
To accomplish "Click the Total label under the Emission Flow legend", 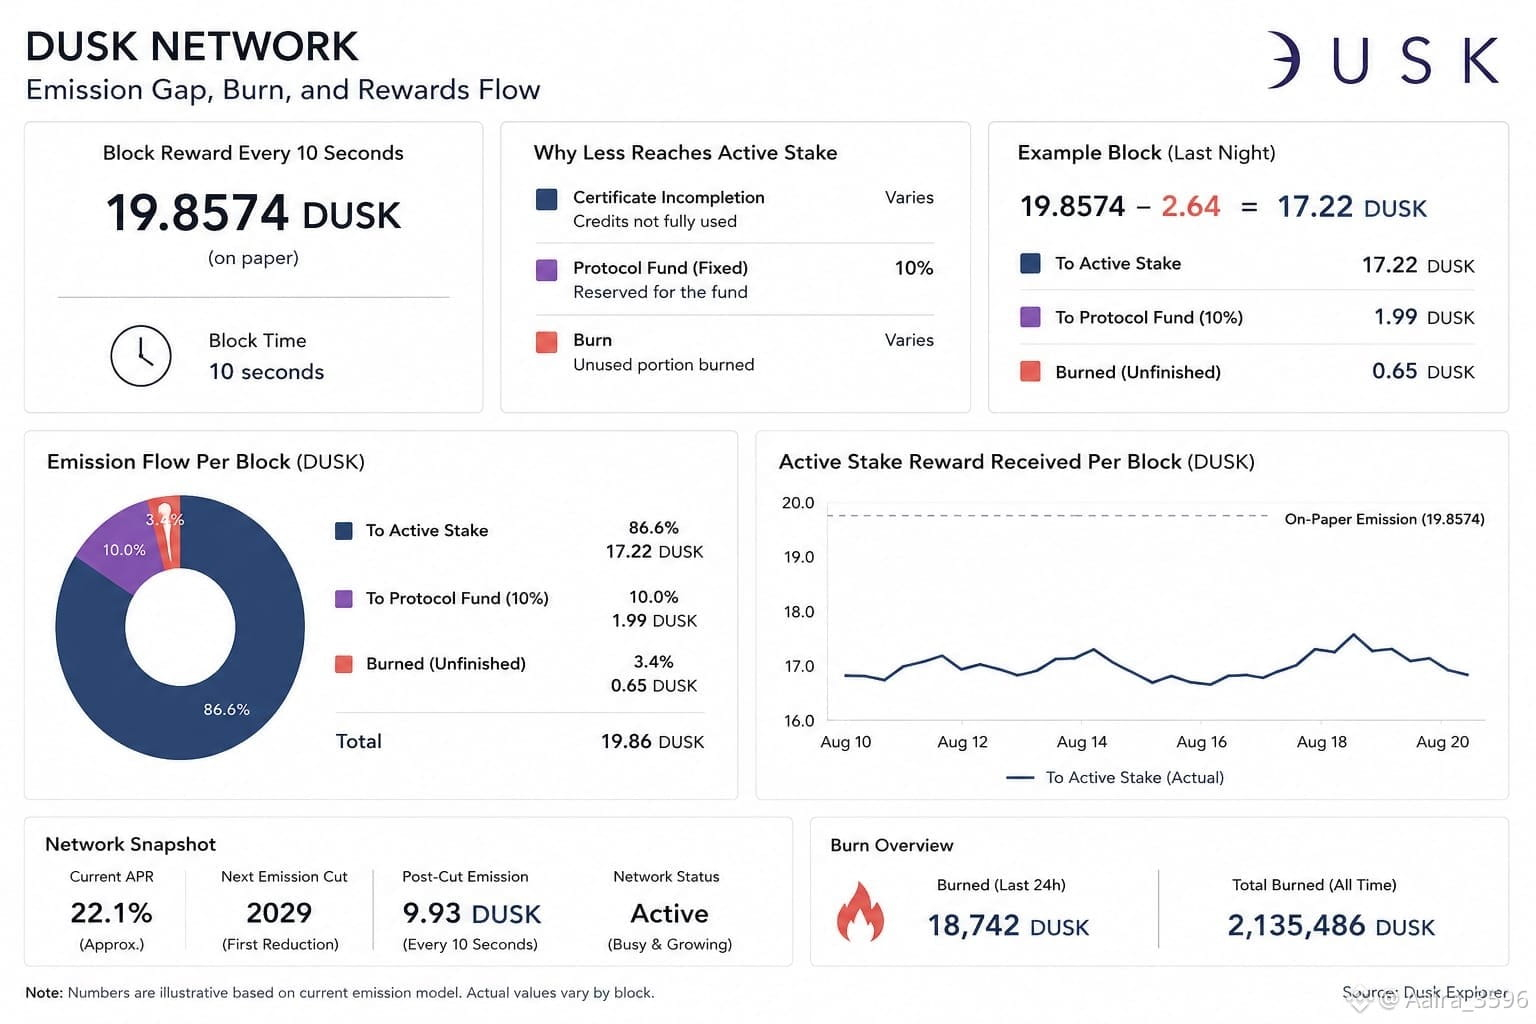I will 359,741.
